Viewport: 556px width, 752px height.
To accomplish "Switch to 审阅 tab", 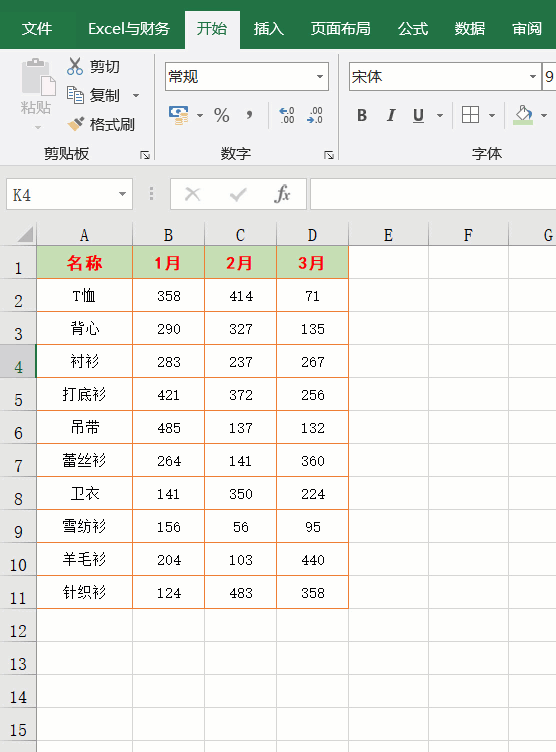I will coord(527,29).
